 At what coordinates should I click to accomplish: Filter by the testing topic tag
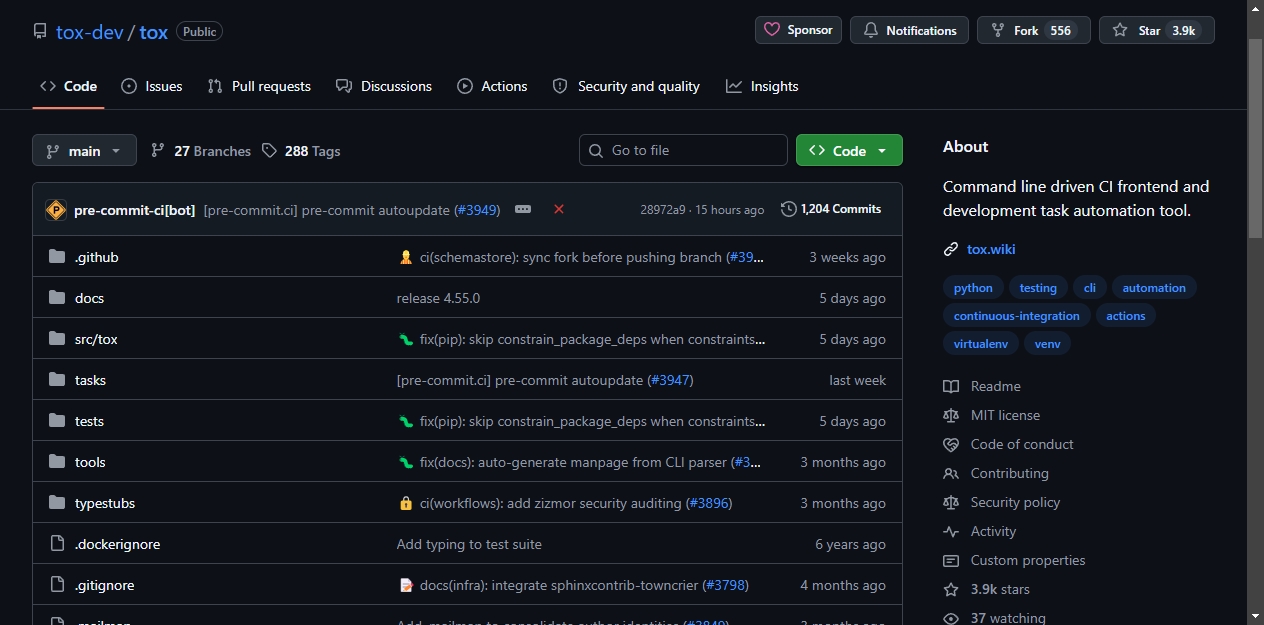(1038, 288)
